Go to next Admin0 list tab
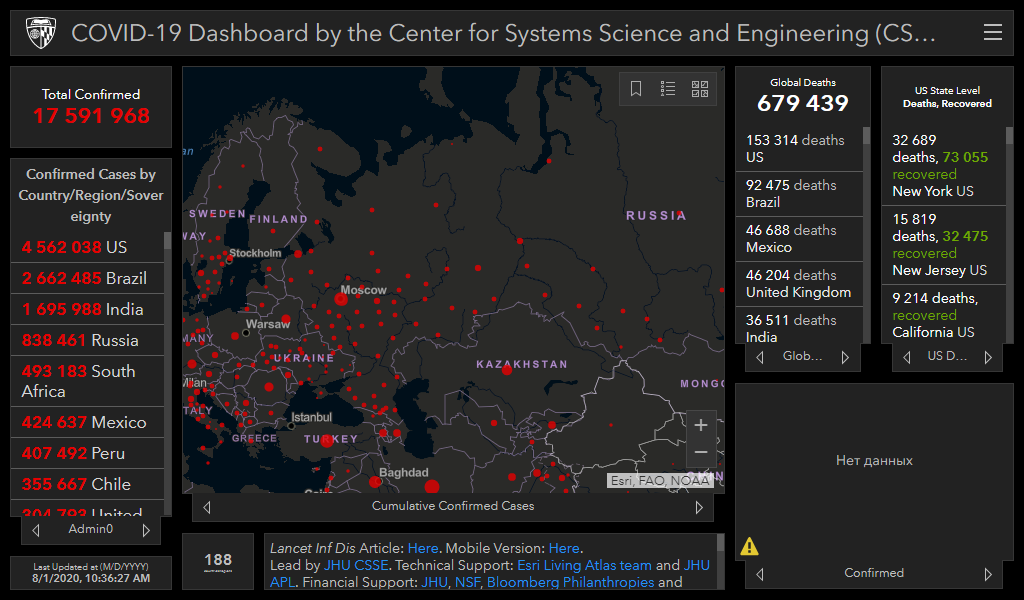This screenshot has width=1024, height=600. [146, 530]
